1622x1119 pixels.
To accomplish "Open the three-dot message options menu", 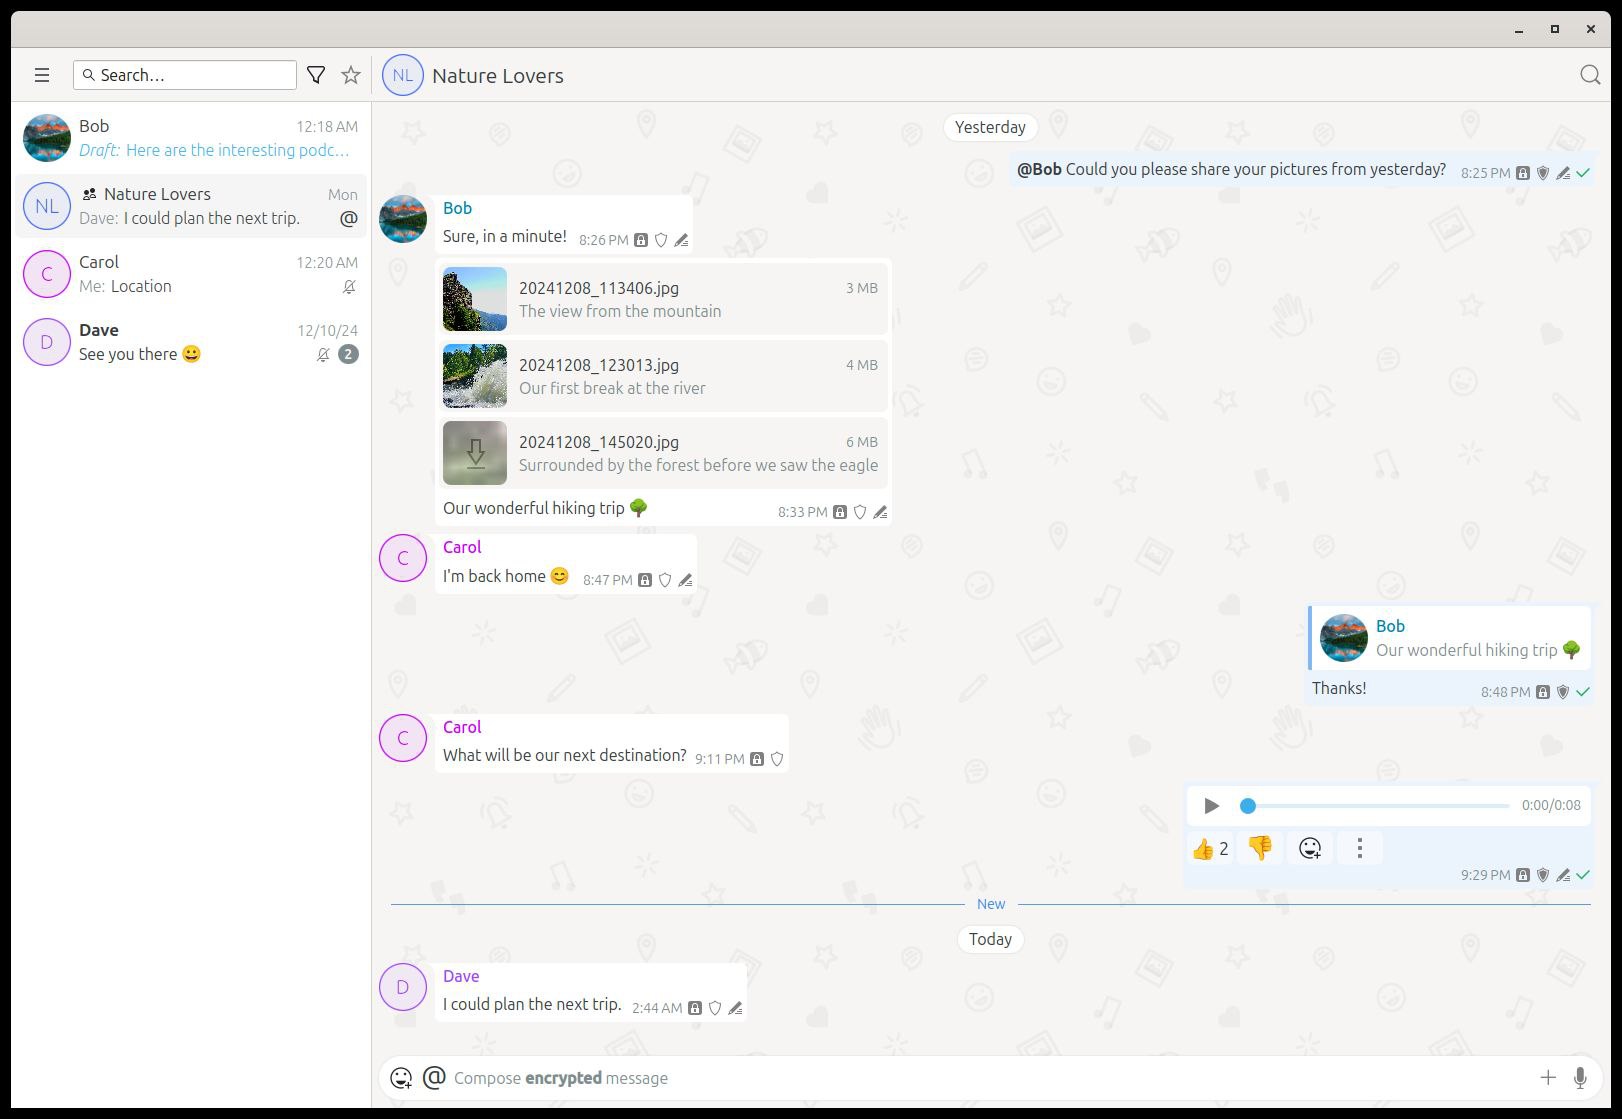I will [x=1359, y=848].
